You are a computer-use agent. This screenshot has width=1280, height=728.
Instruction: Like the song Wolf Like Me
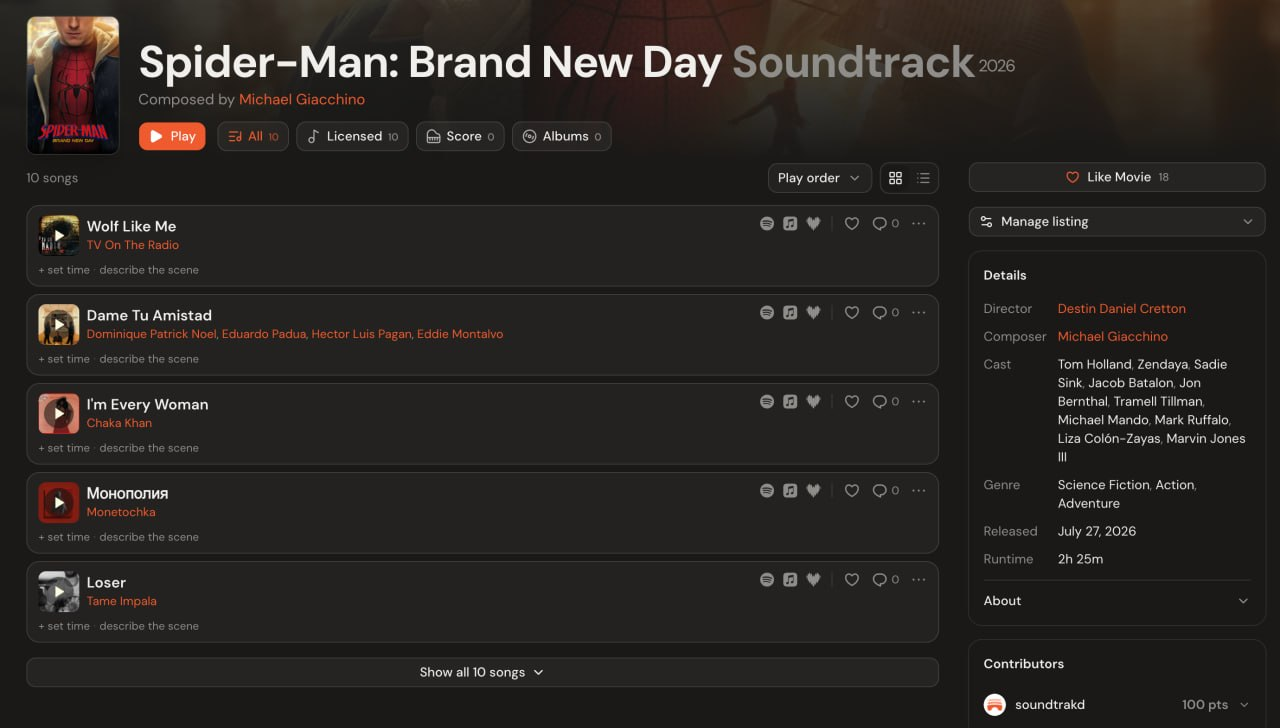pos(852,224)
